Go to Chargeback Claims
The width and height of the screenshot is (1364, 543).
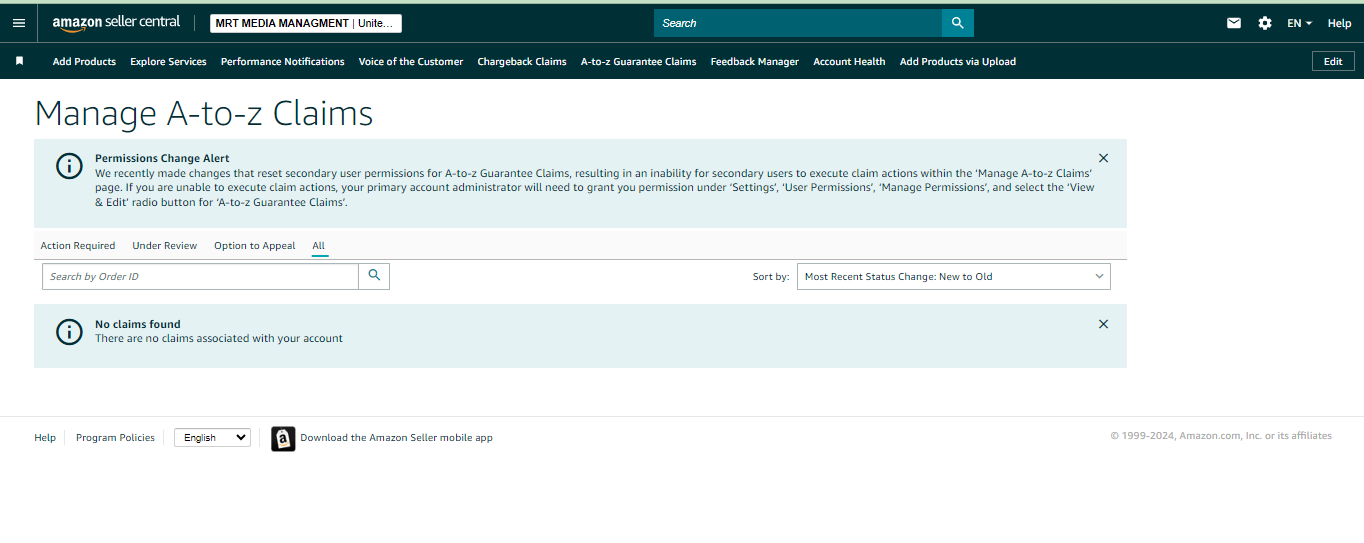point(522,61)
